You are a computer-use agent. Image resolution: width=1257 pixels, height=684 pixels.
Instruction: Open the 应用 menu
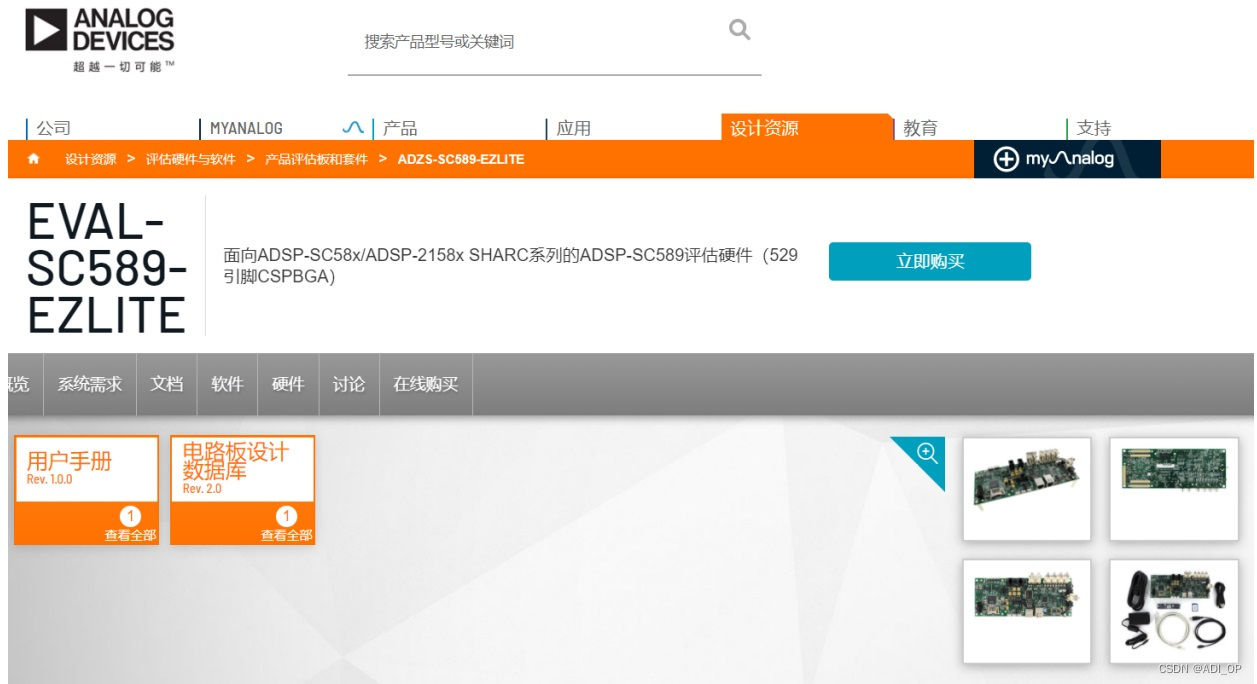pos(574,128)
